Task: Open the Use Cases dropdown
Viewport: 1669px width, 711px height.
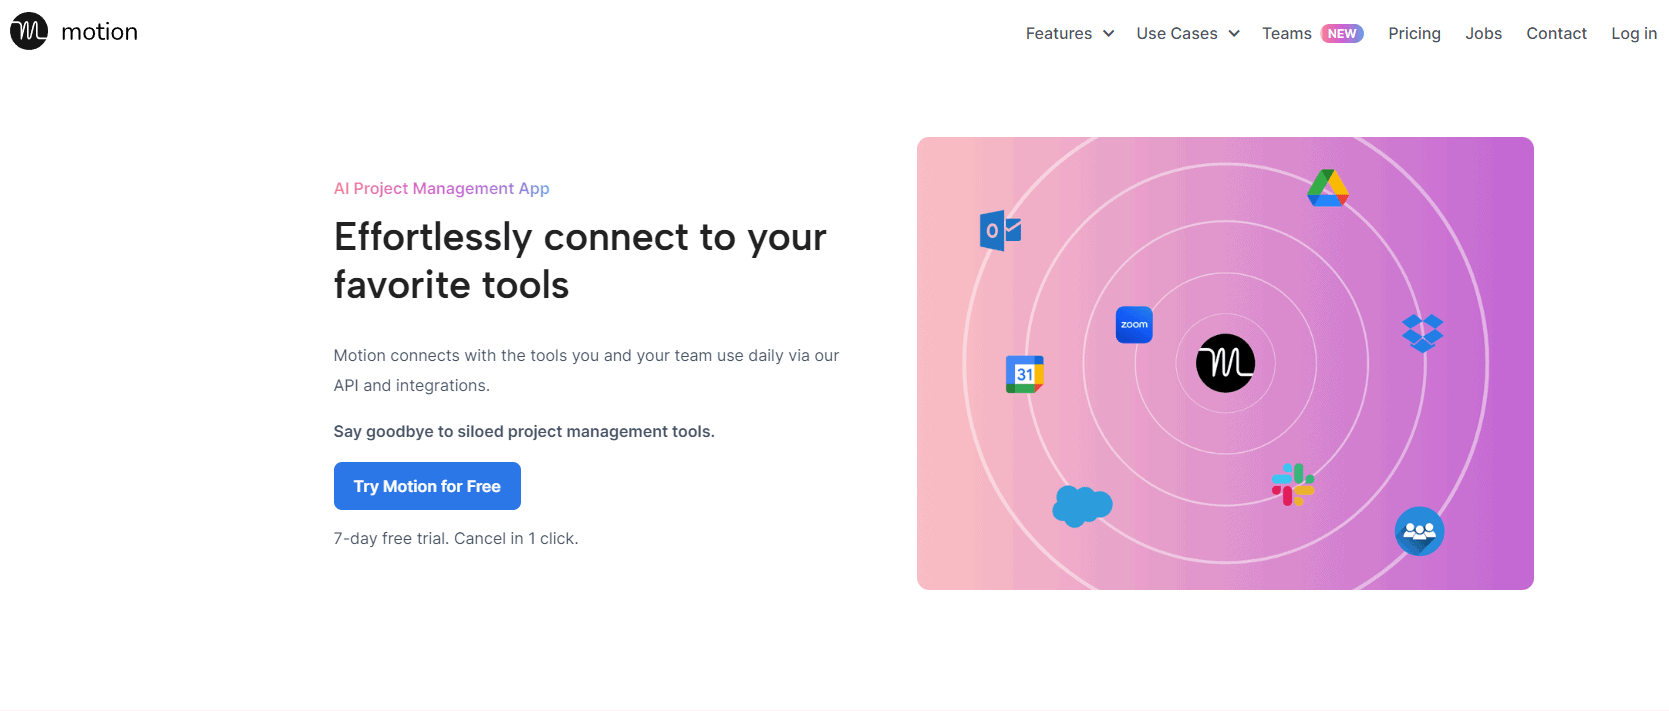Action: pyautogui.click(x=1177, y=34)
